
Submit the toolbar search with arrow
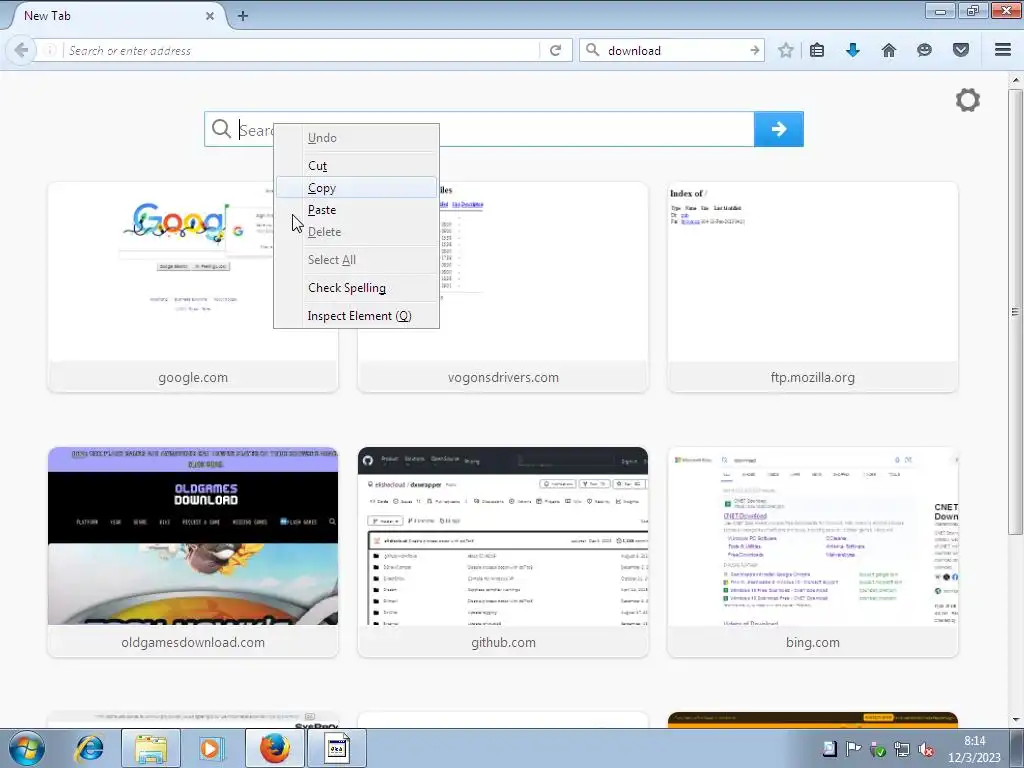[754, 50]
